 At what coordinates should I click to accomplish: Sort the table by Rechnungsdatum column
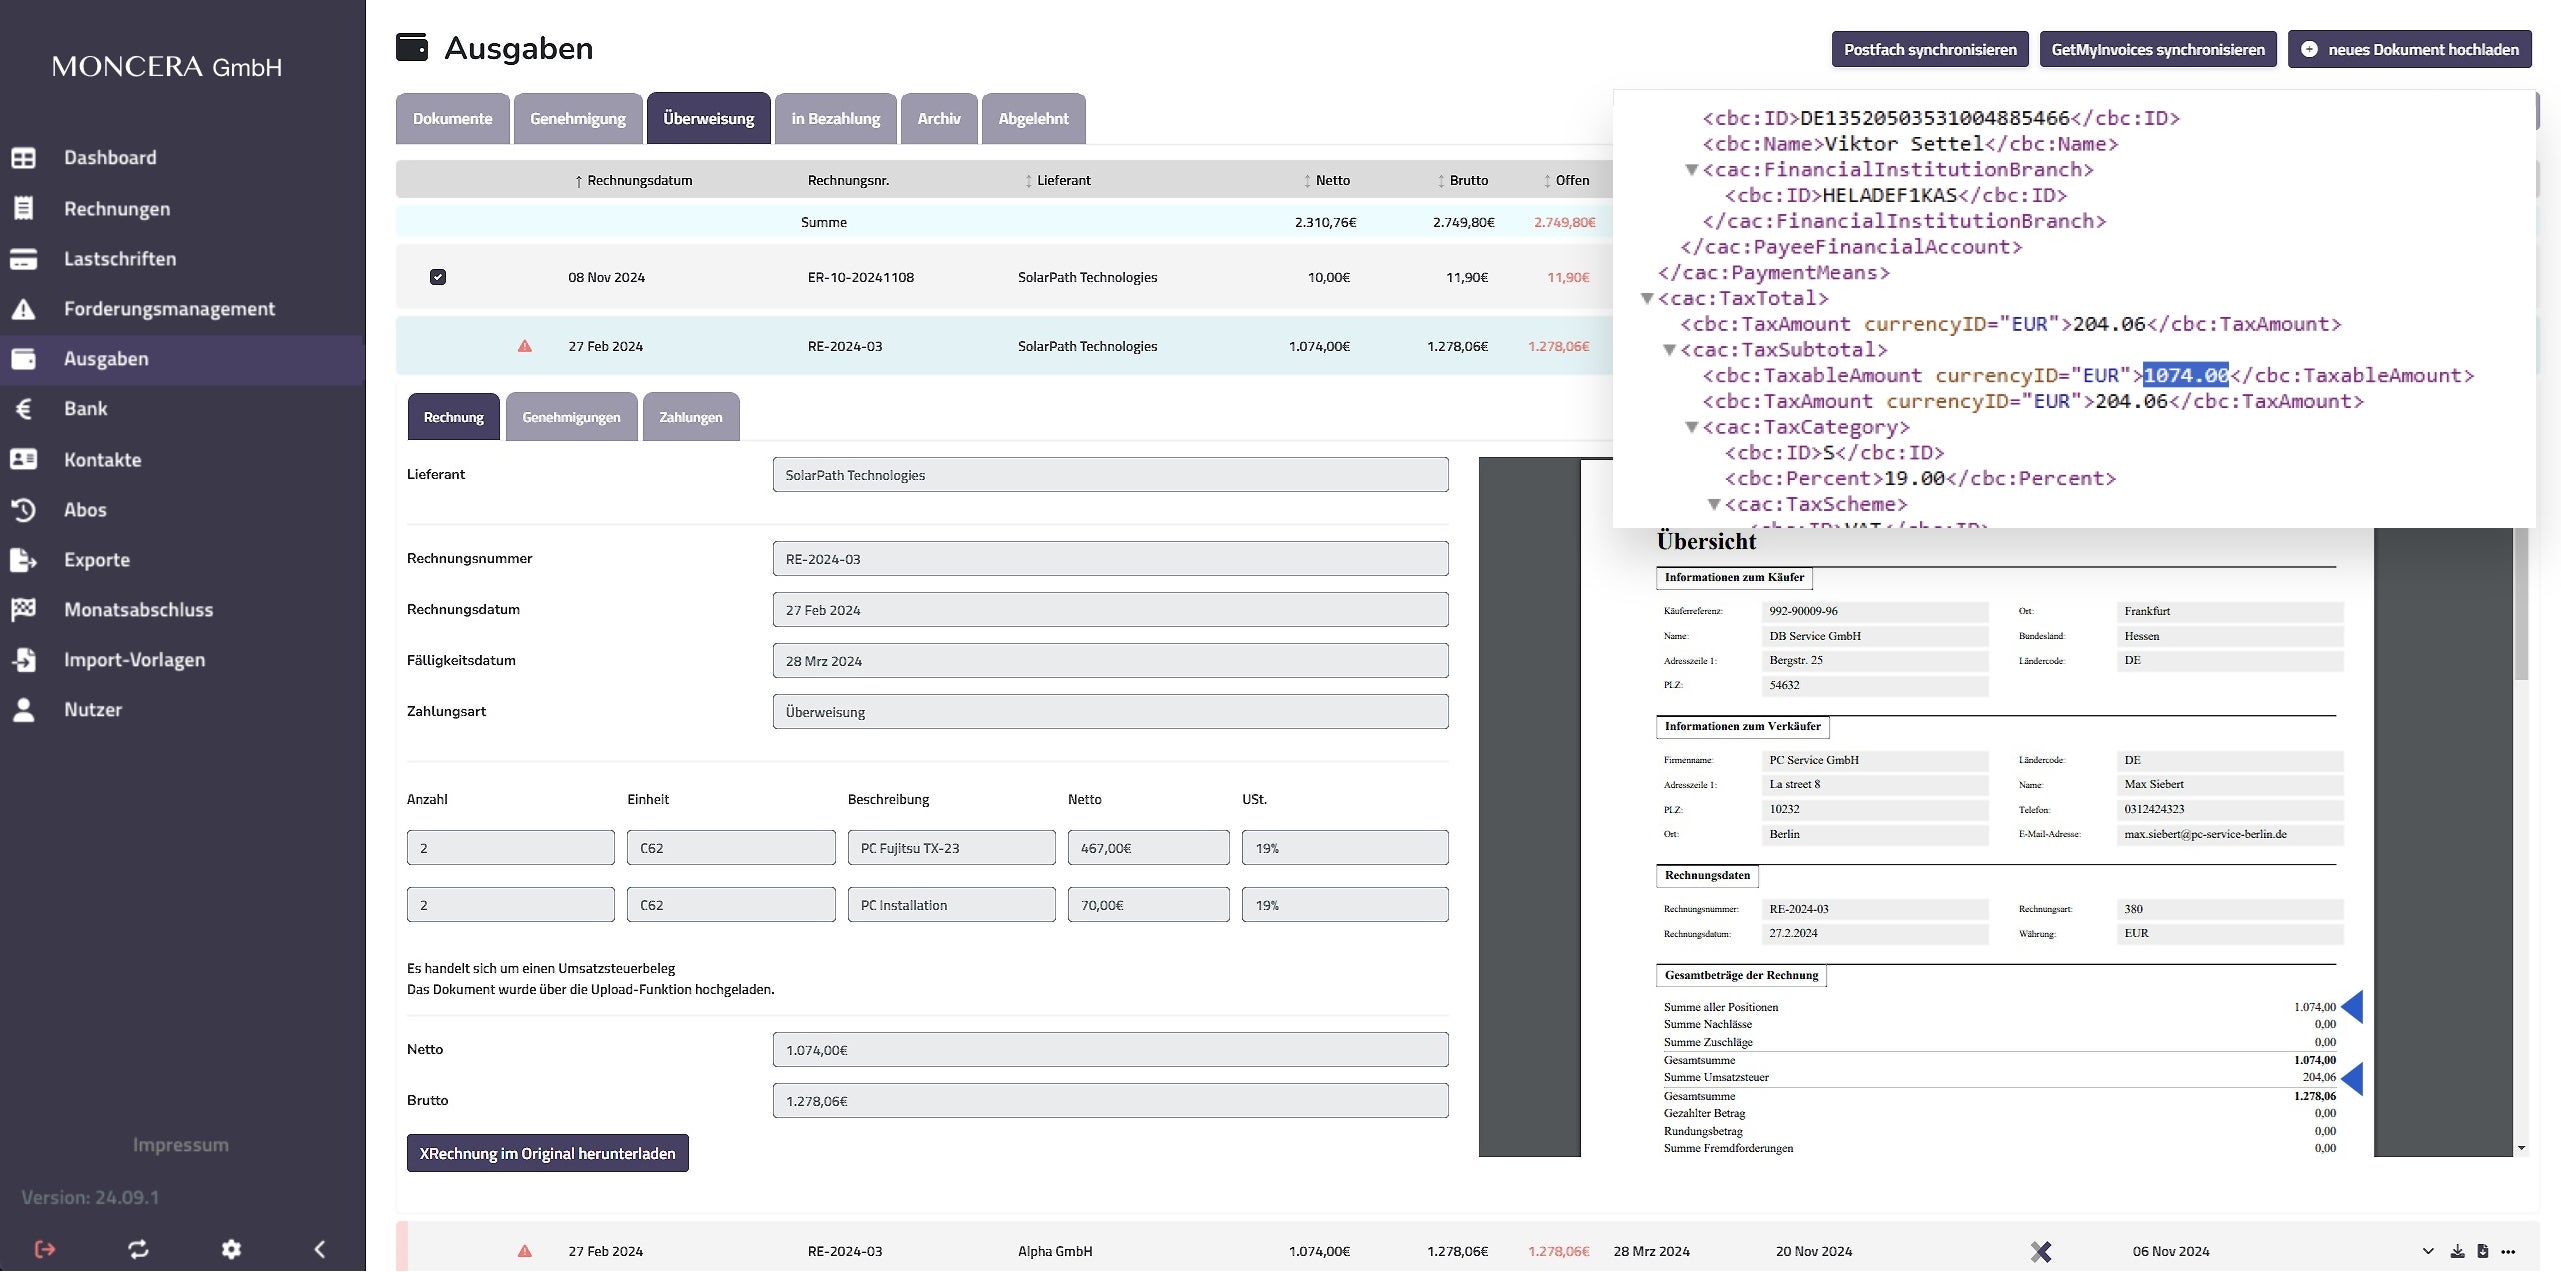pos(638,180)
